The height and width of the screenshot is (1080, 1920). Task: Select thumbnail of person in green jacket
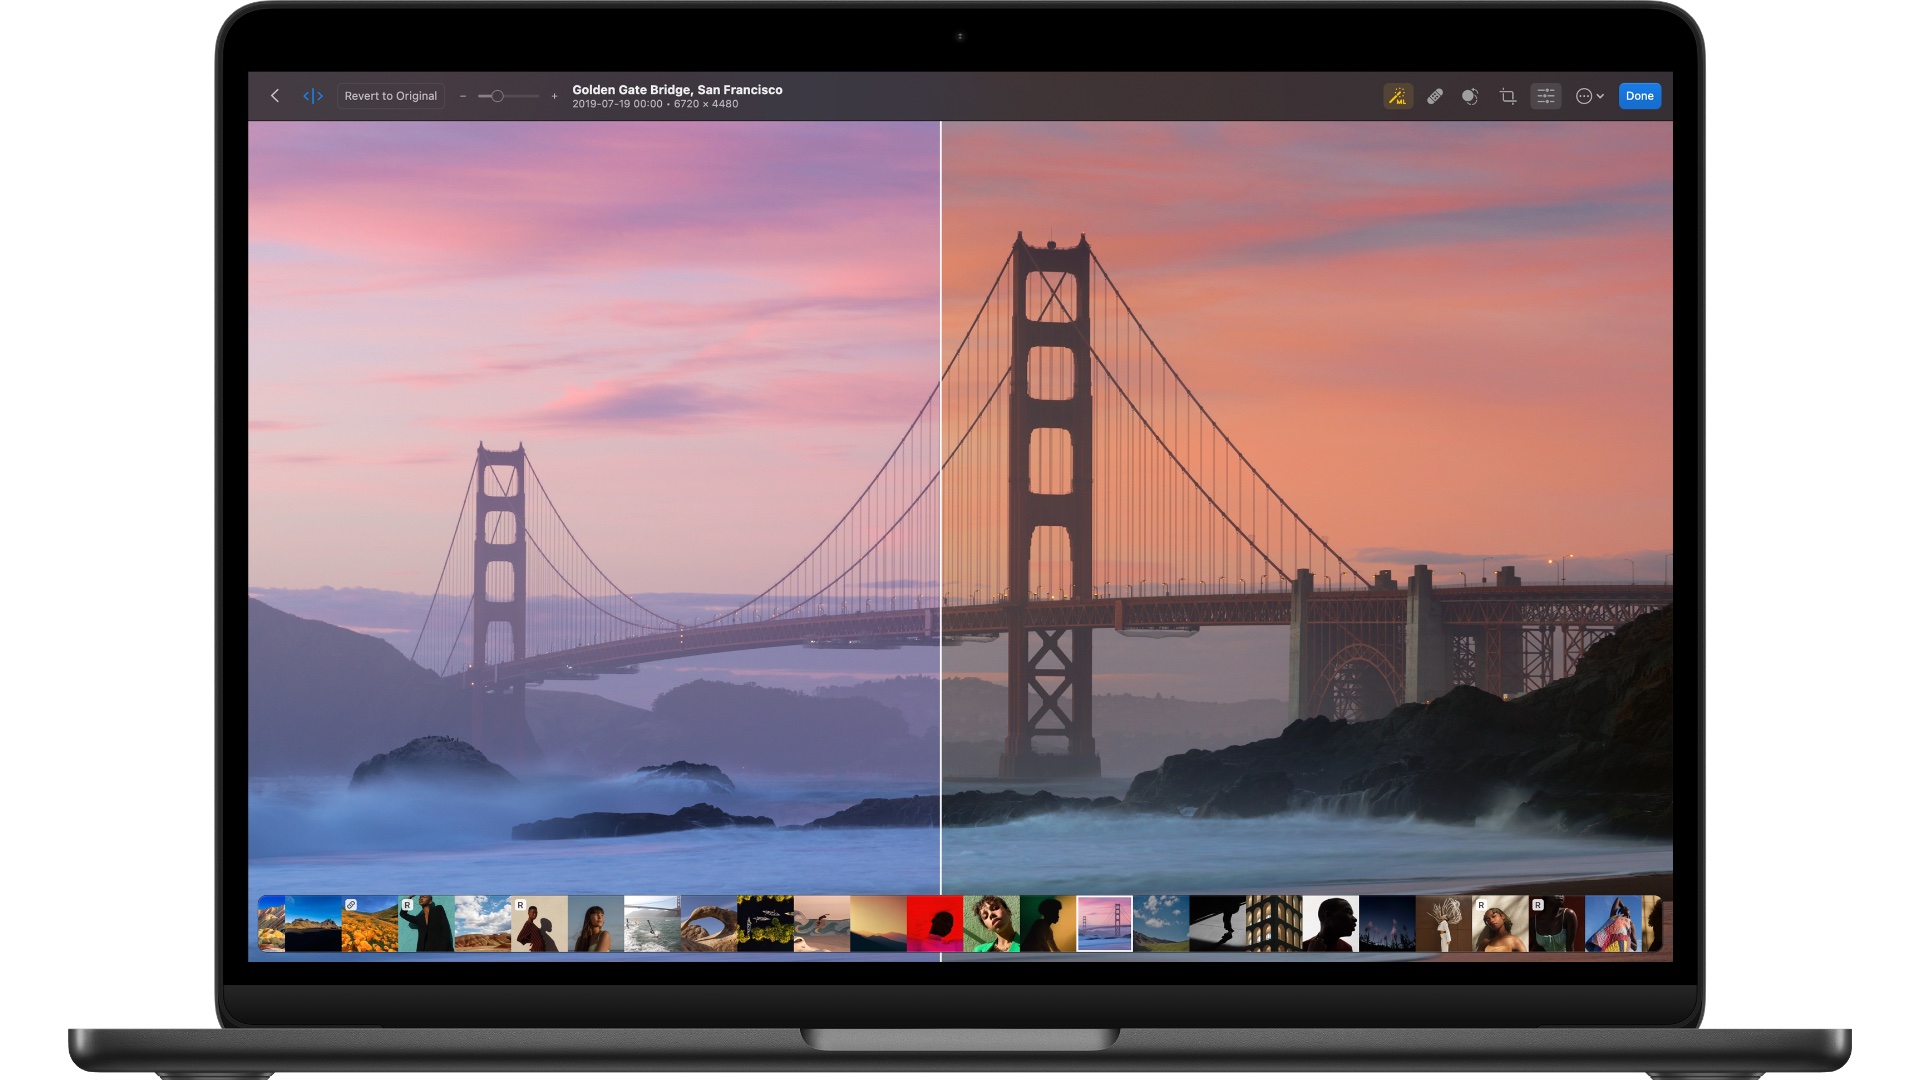(x=992, y=924)
